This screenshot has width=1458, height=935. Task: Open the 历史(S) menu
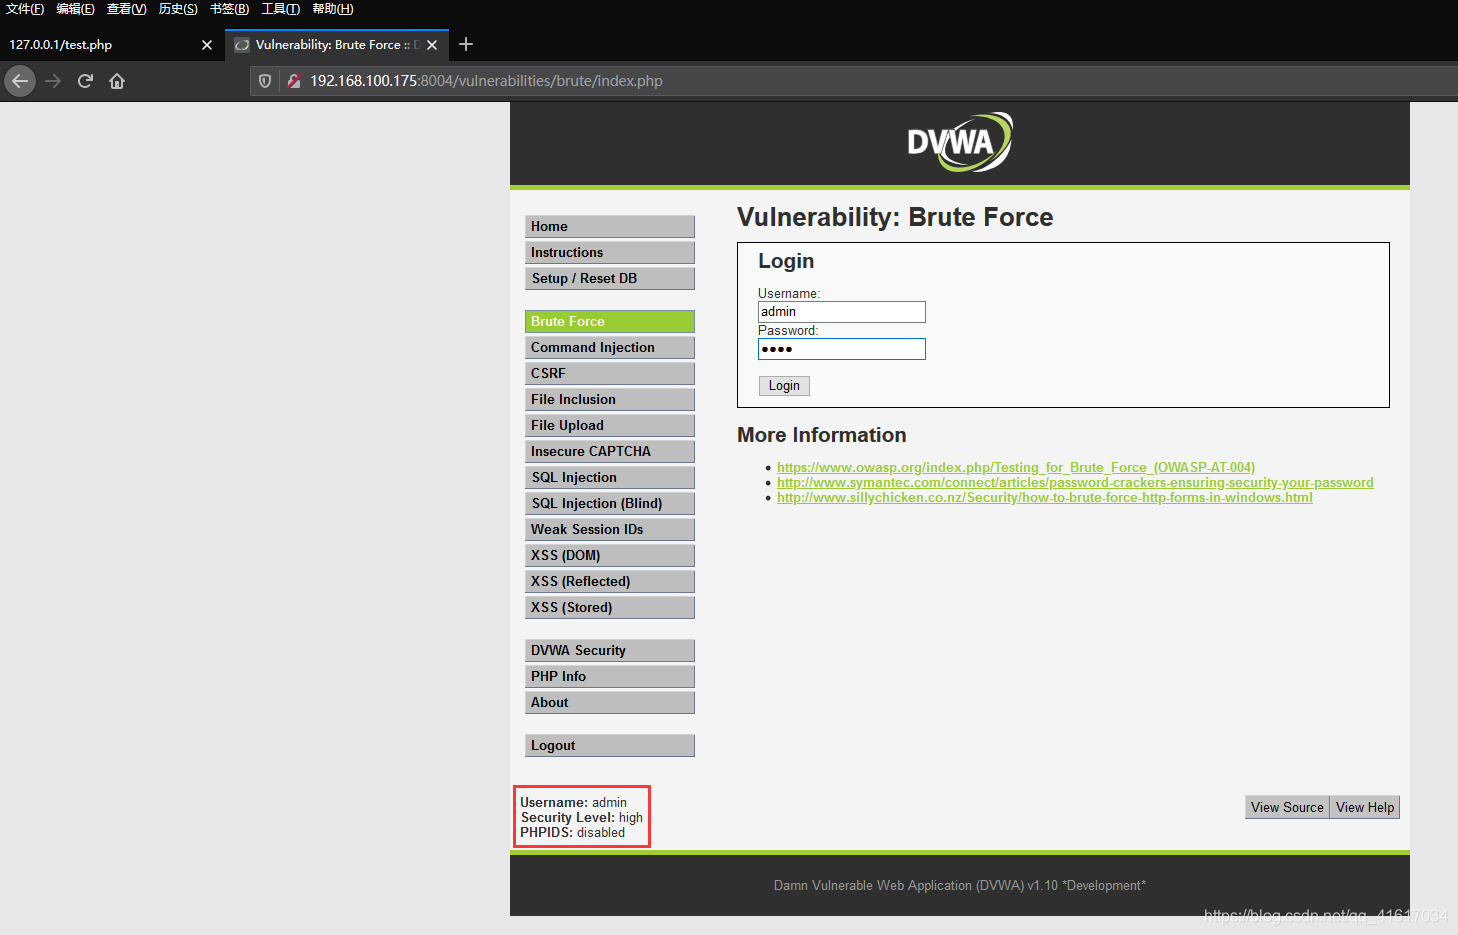tap(178, 9)
